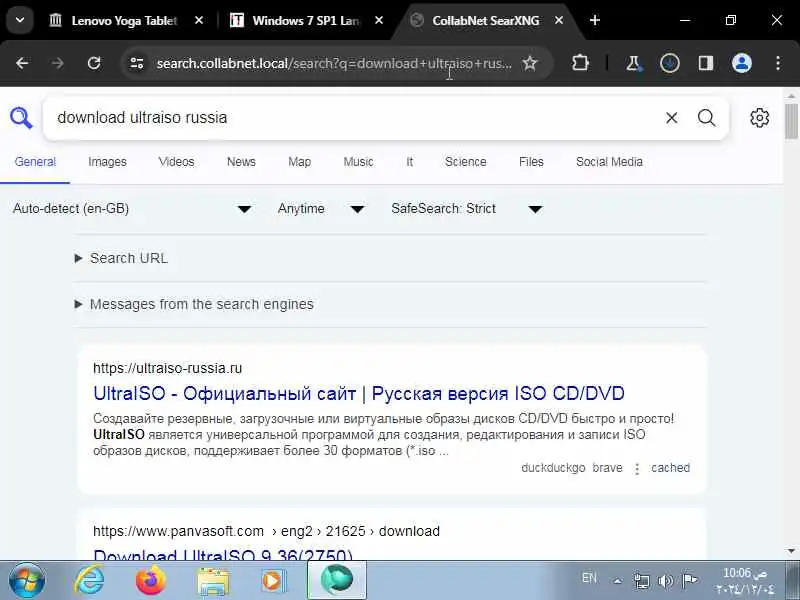The image size is (800, 600).
Task: Open SearXNG preferences gear
Action: click(x=759, y=118)
